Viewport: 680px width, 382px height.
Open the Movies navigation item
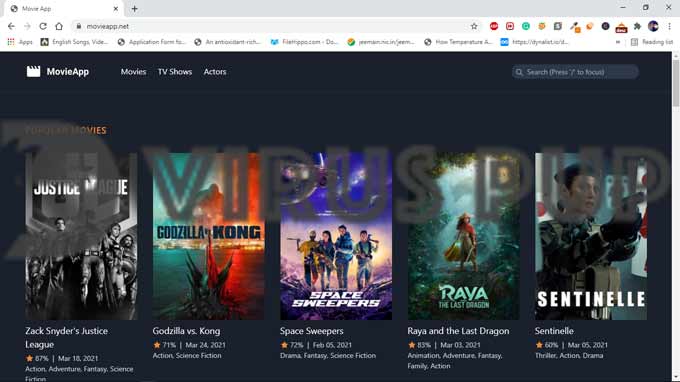pyautogui.click(x=133, y=72)
